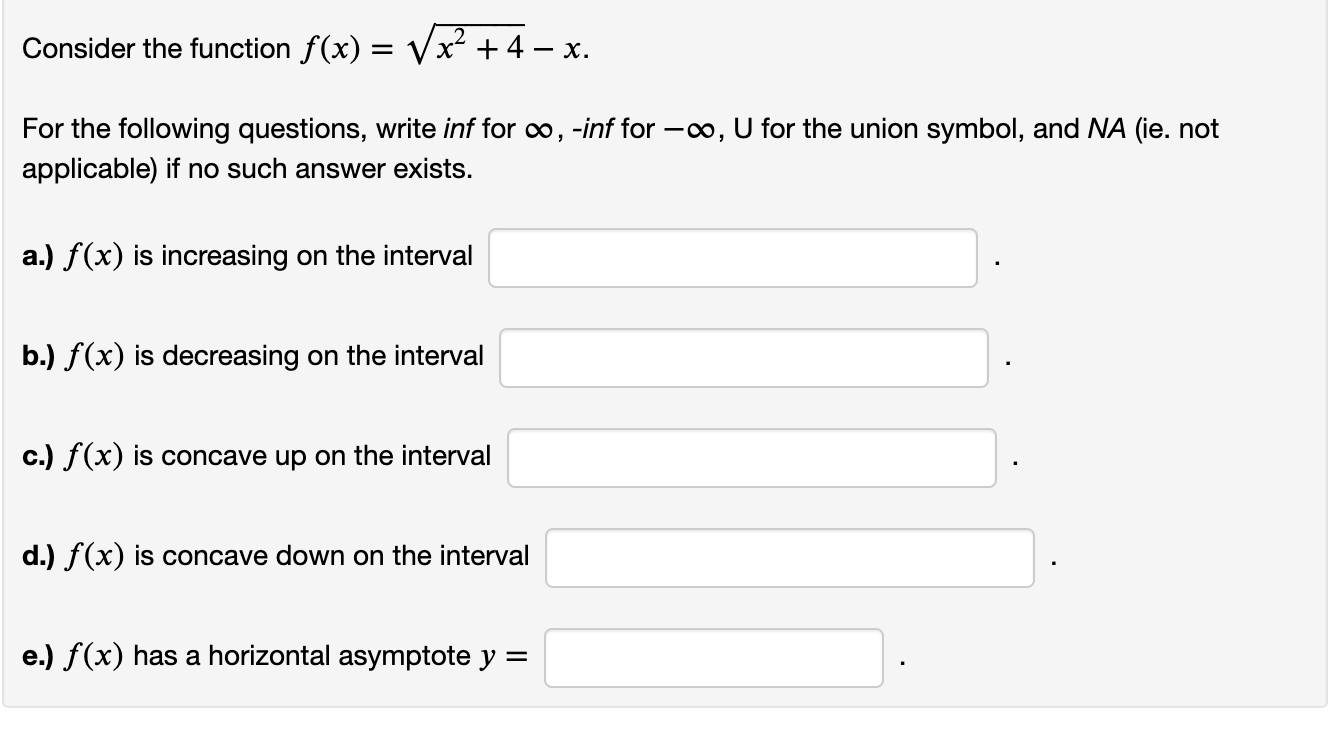The width and height of the screenshot is (1338, 730).
Task: Click the question d label text
Action: 38,557
